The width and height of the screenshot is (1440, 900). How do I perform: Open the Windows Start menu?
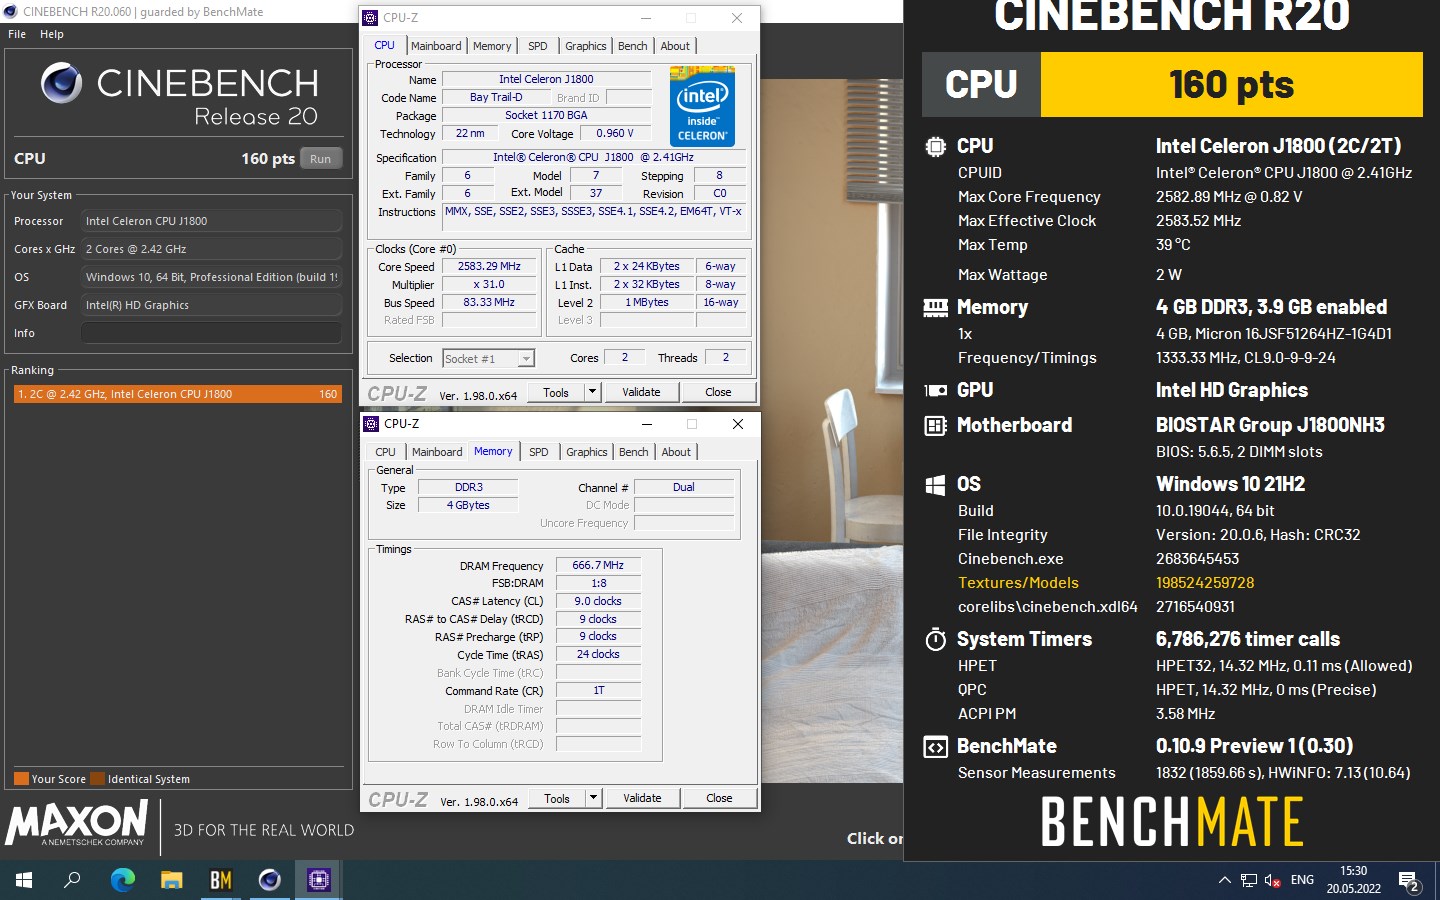coord(24,880)
